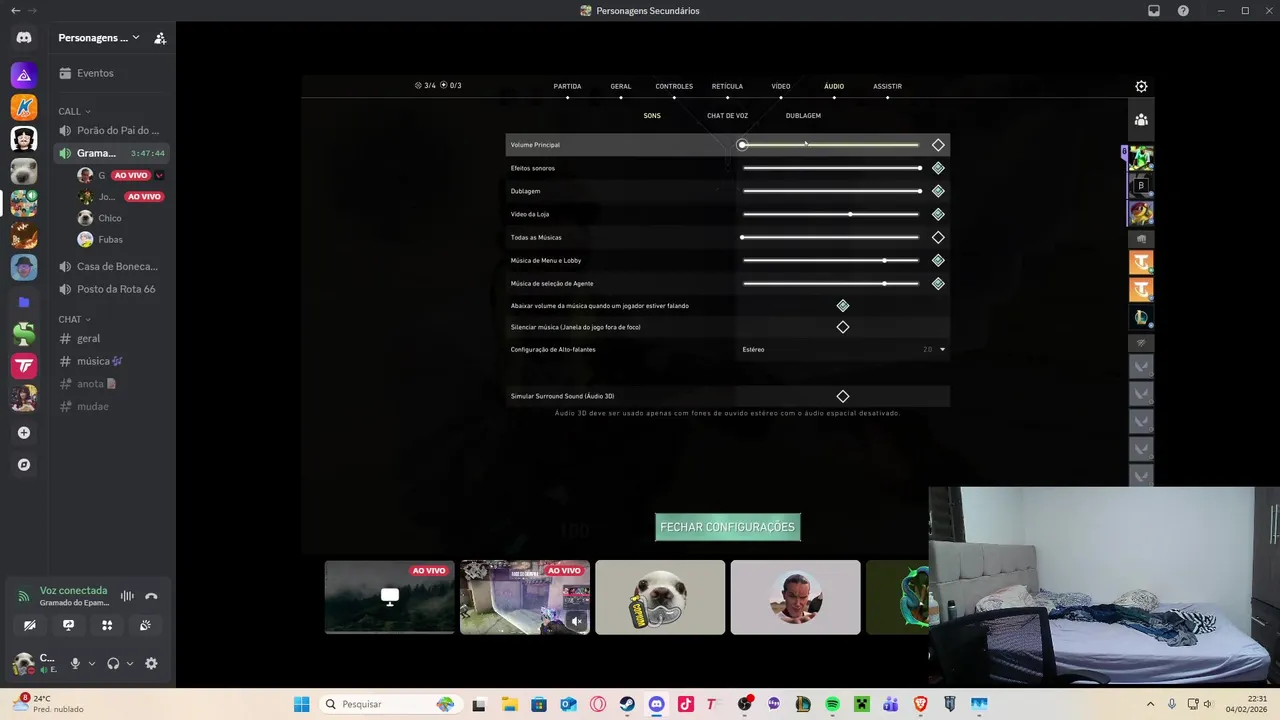This screenshot has width=1280, height=720.
Task: Collapse the CHAT category
Action: pos(74,319)
